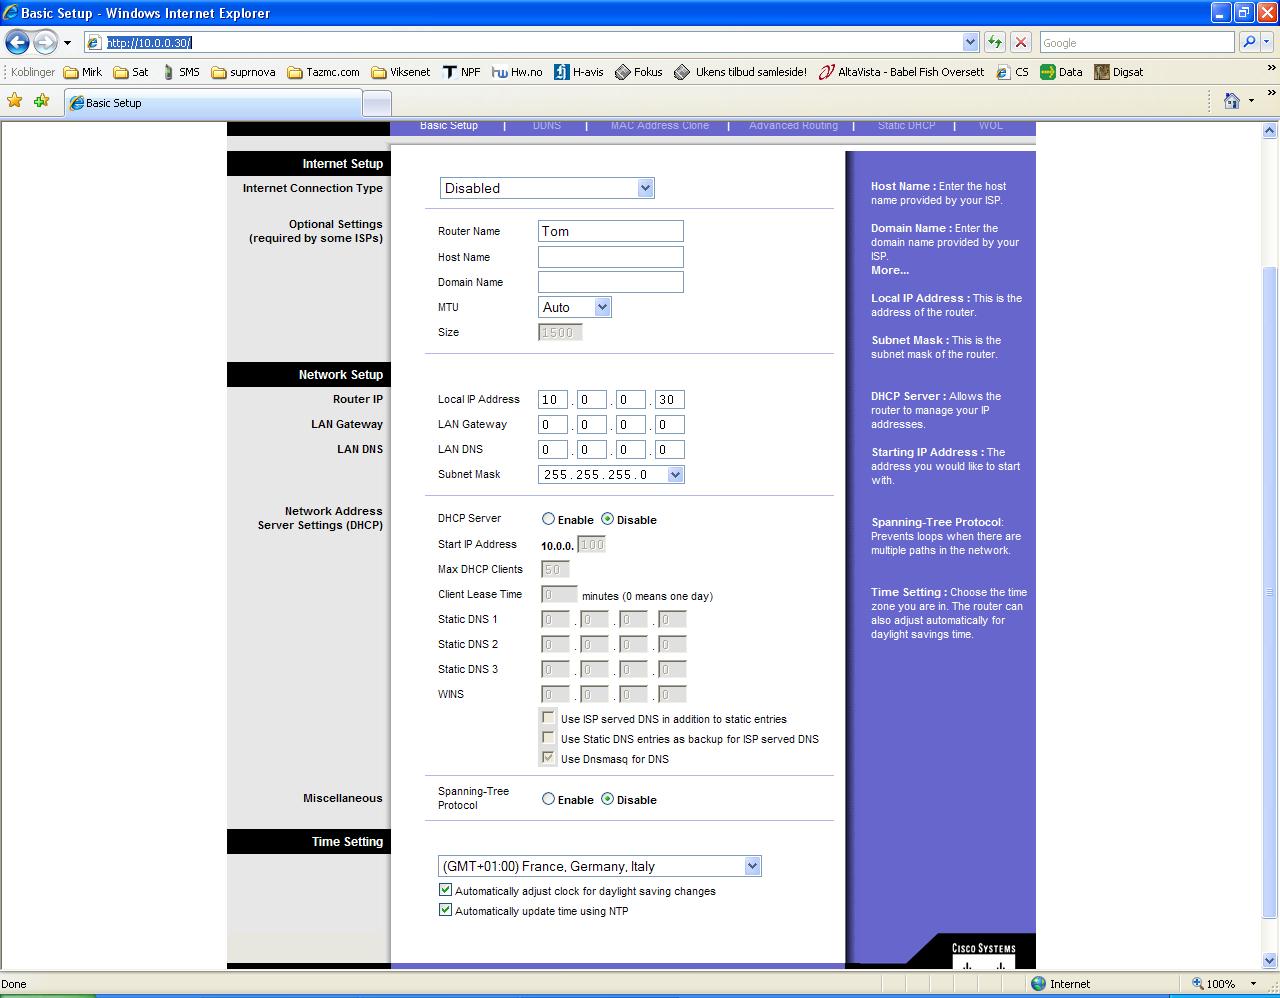Open the Data bookmark

pyautogui.click(x=1061, y=72)
